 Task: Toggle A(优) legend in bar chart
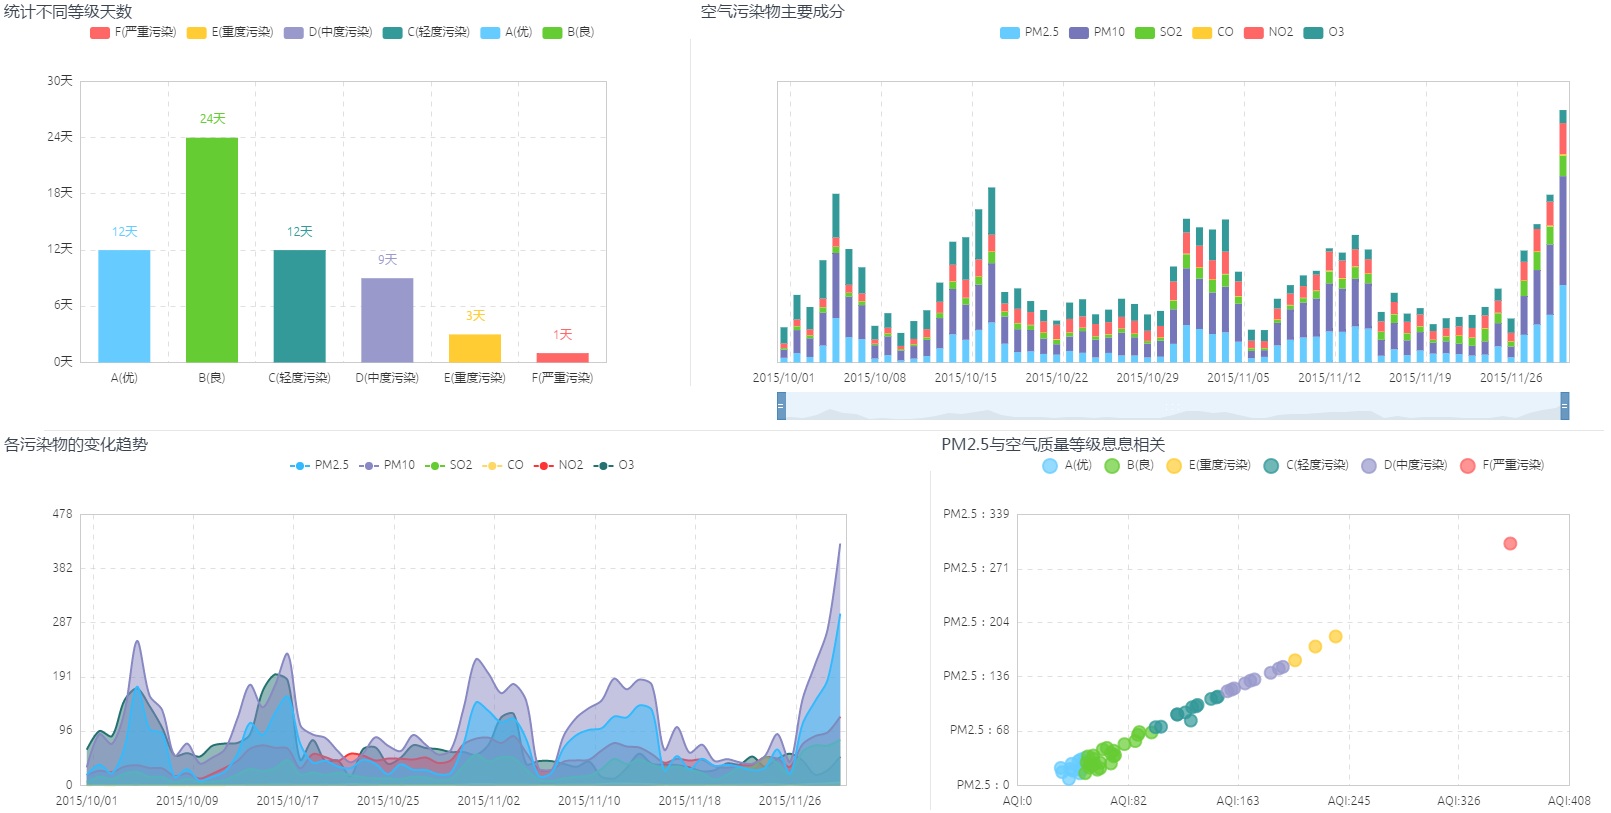506,32
